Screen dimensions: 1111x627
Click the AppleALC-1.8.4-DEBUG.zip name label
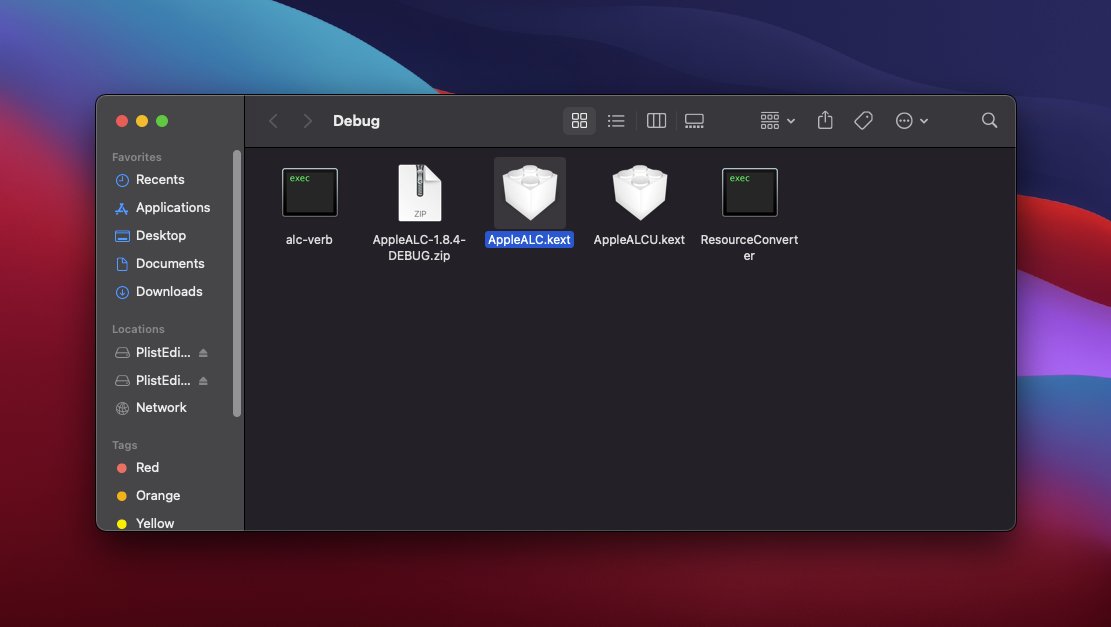coord(419,247)
